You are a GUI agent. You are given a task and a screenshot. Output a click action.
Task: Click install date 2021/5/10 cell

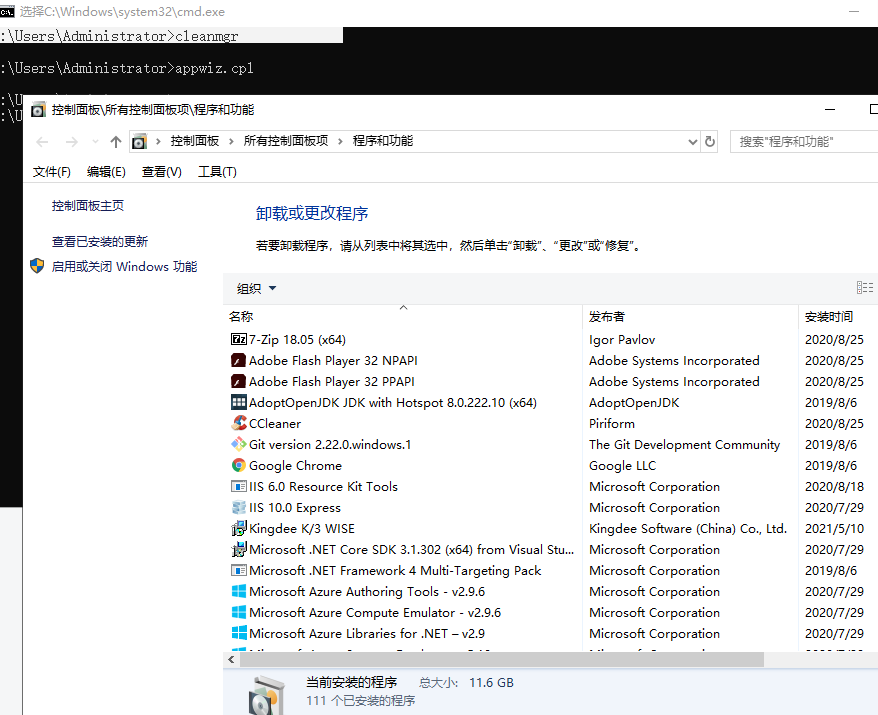(834, 529)
